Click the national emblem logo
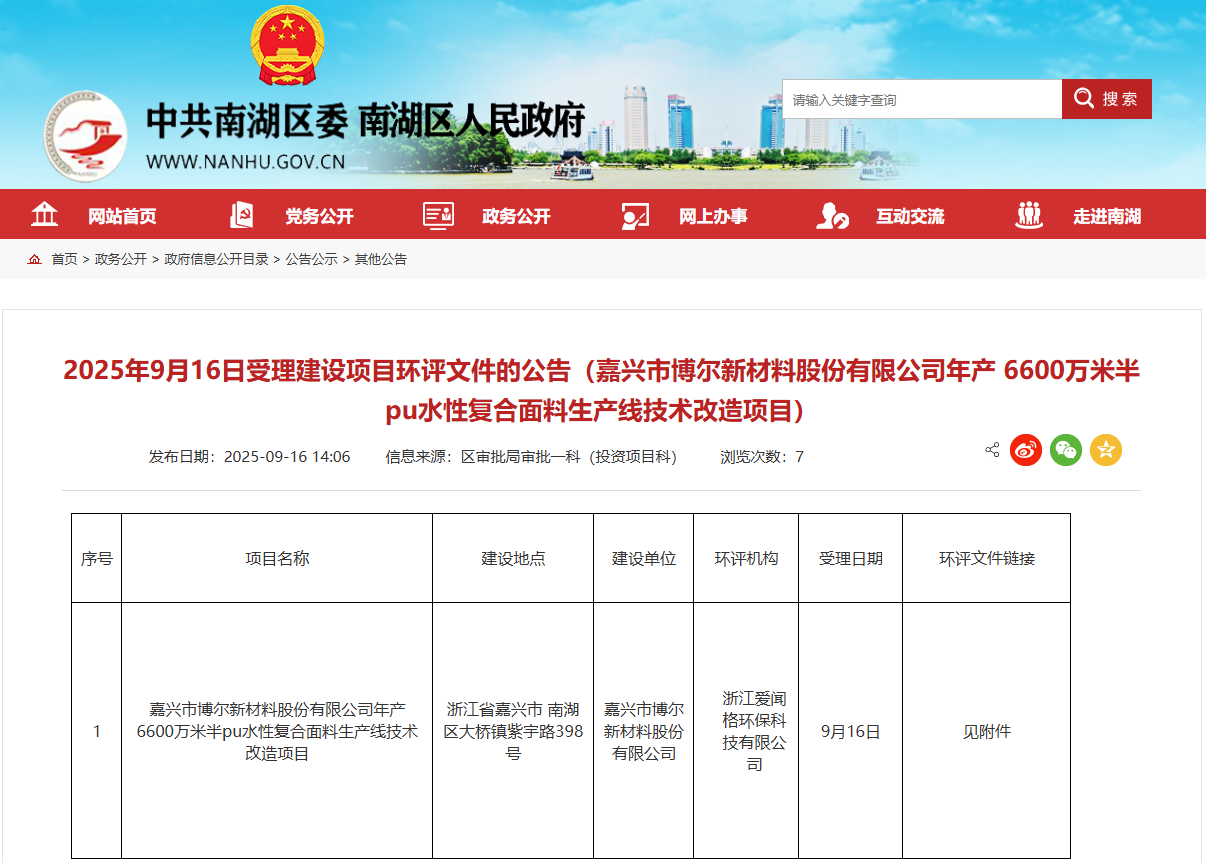The height and width of the screenshot is (863, 1206). tap(288, 46)
